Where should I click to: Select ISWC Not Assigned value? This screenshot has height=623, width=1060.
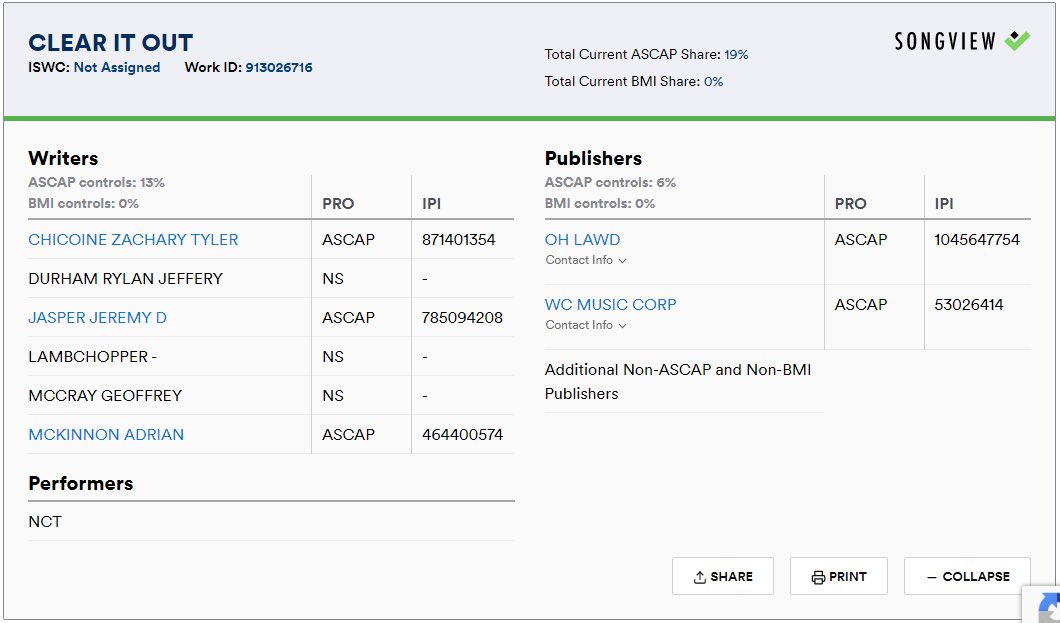pyautogui.click(x=117, y=68)
